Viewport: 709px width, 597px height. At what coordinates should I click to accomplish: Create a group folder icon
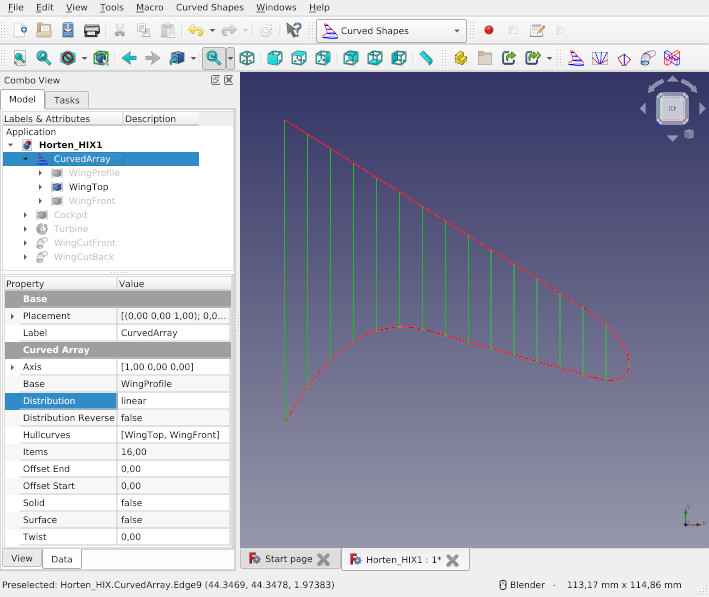[485, 58]
